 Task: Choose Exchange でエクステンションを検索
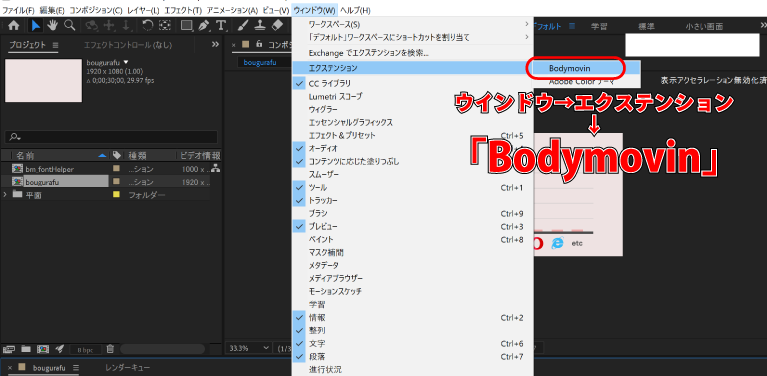(x=412, y=53)
